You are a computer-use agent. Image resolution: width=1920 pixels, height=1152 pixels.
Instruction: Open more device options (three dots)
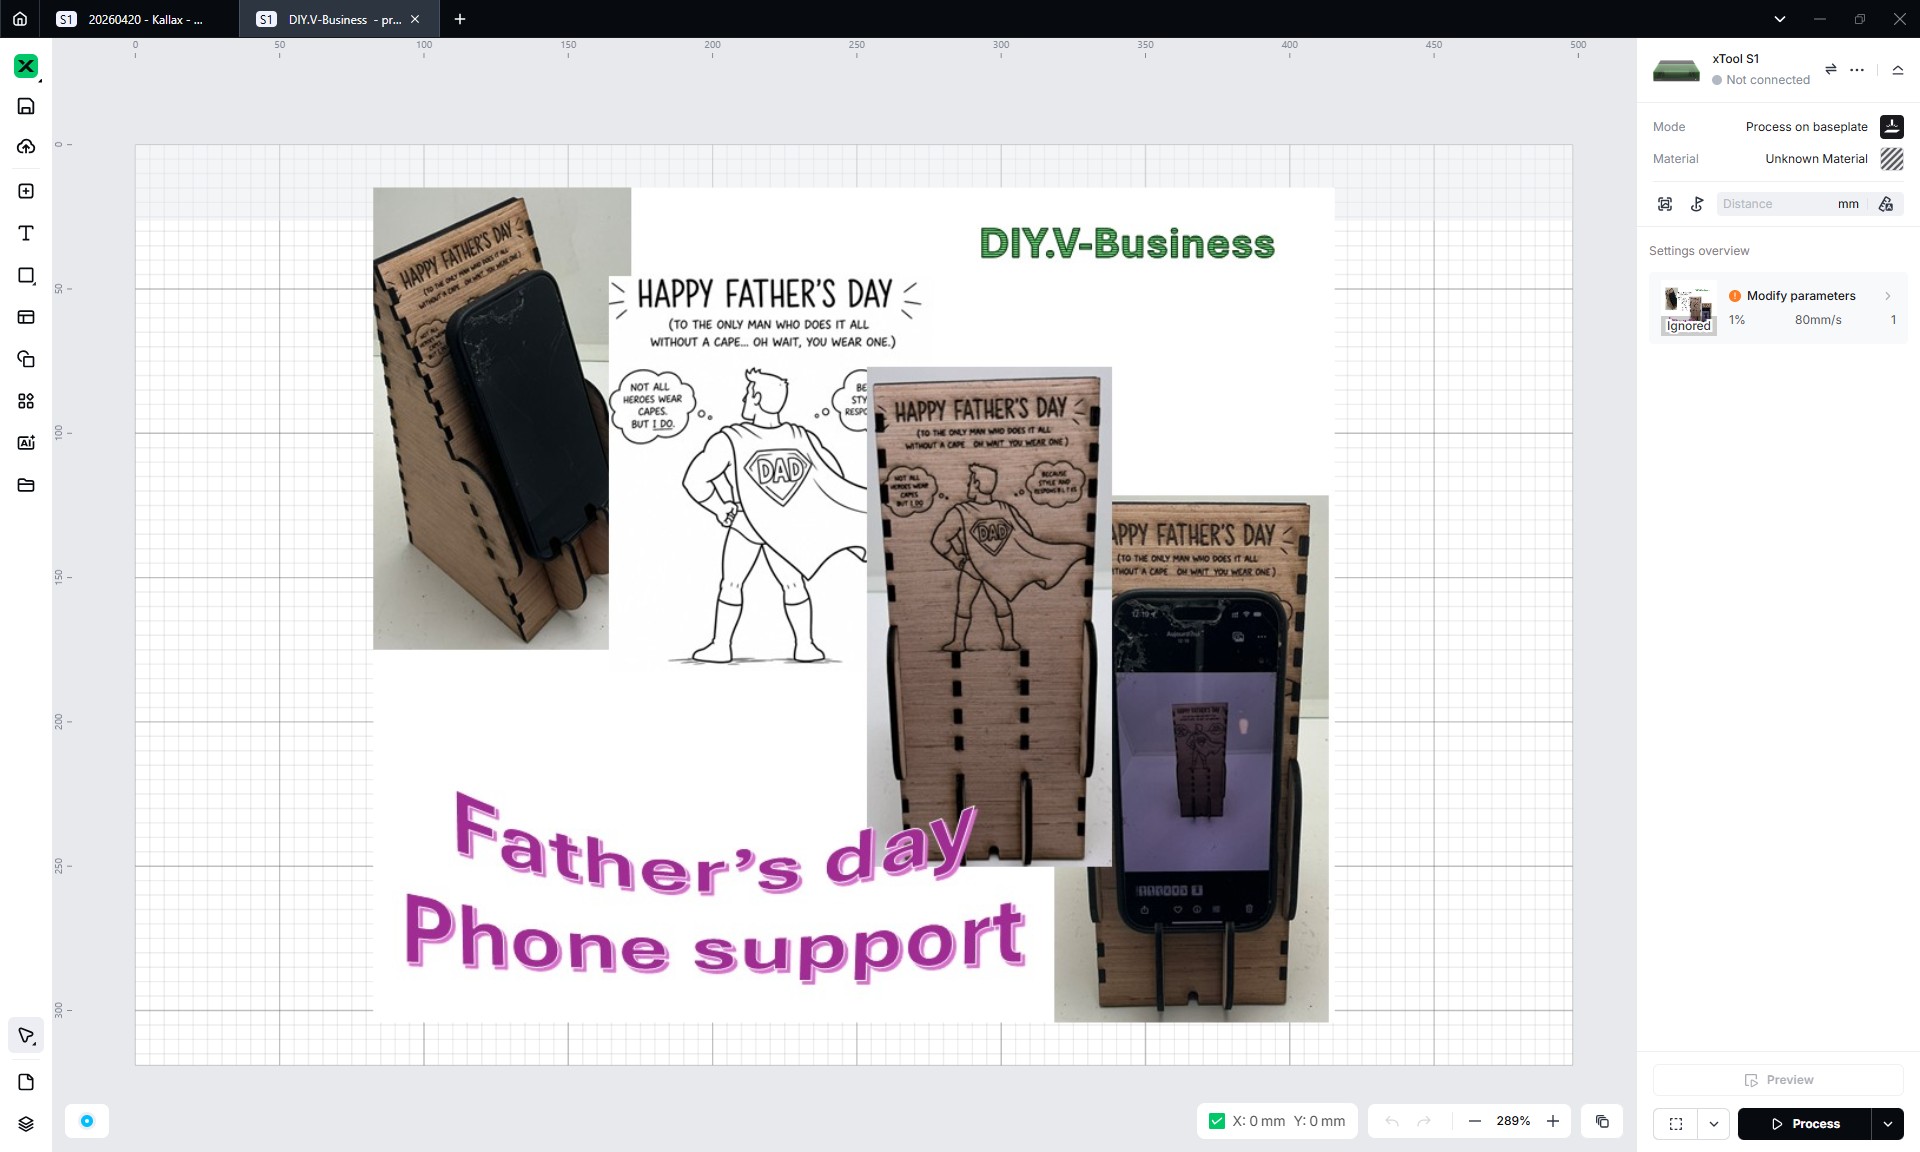[x=1857, y=69]
